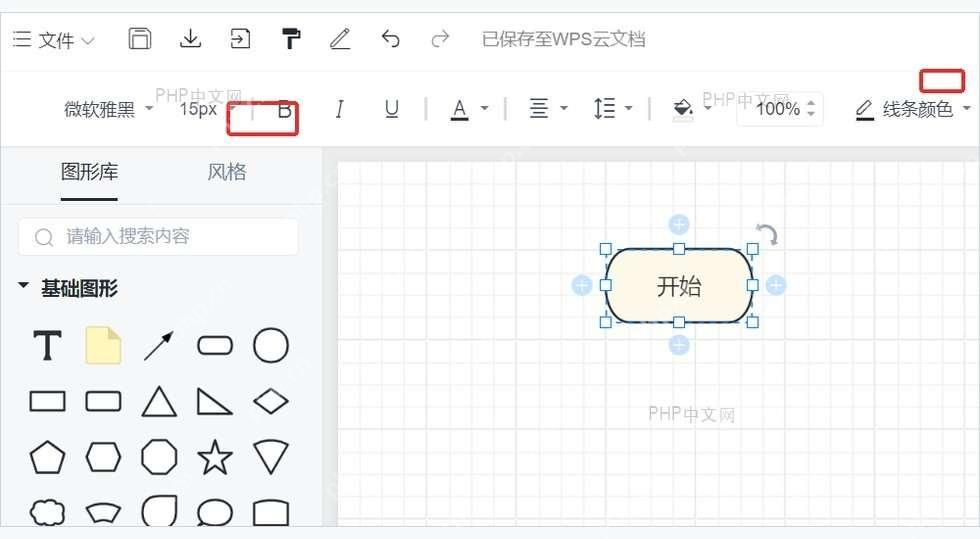Open the font color dropdown arrow
The image size is (980, 539).
[484, 108]
